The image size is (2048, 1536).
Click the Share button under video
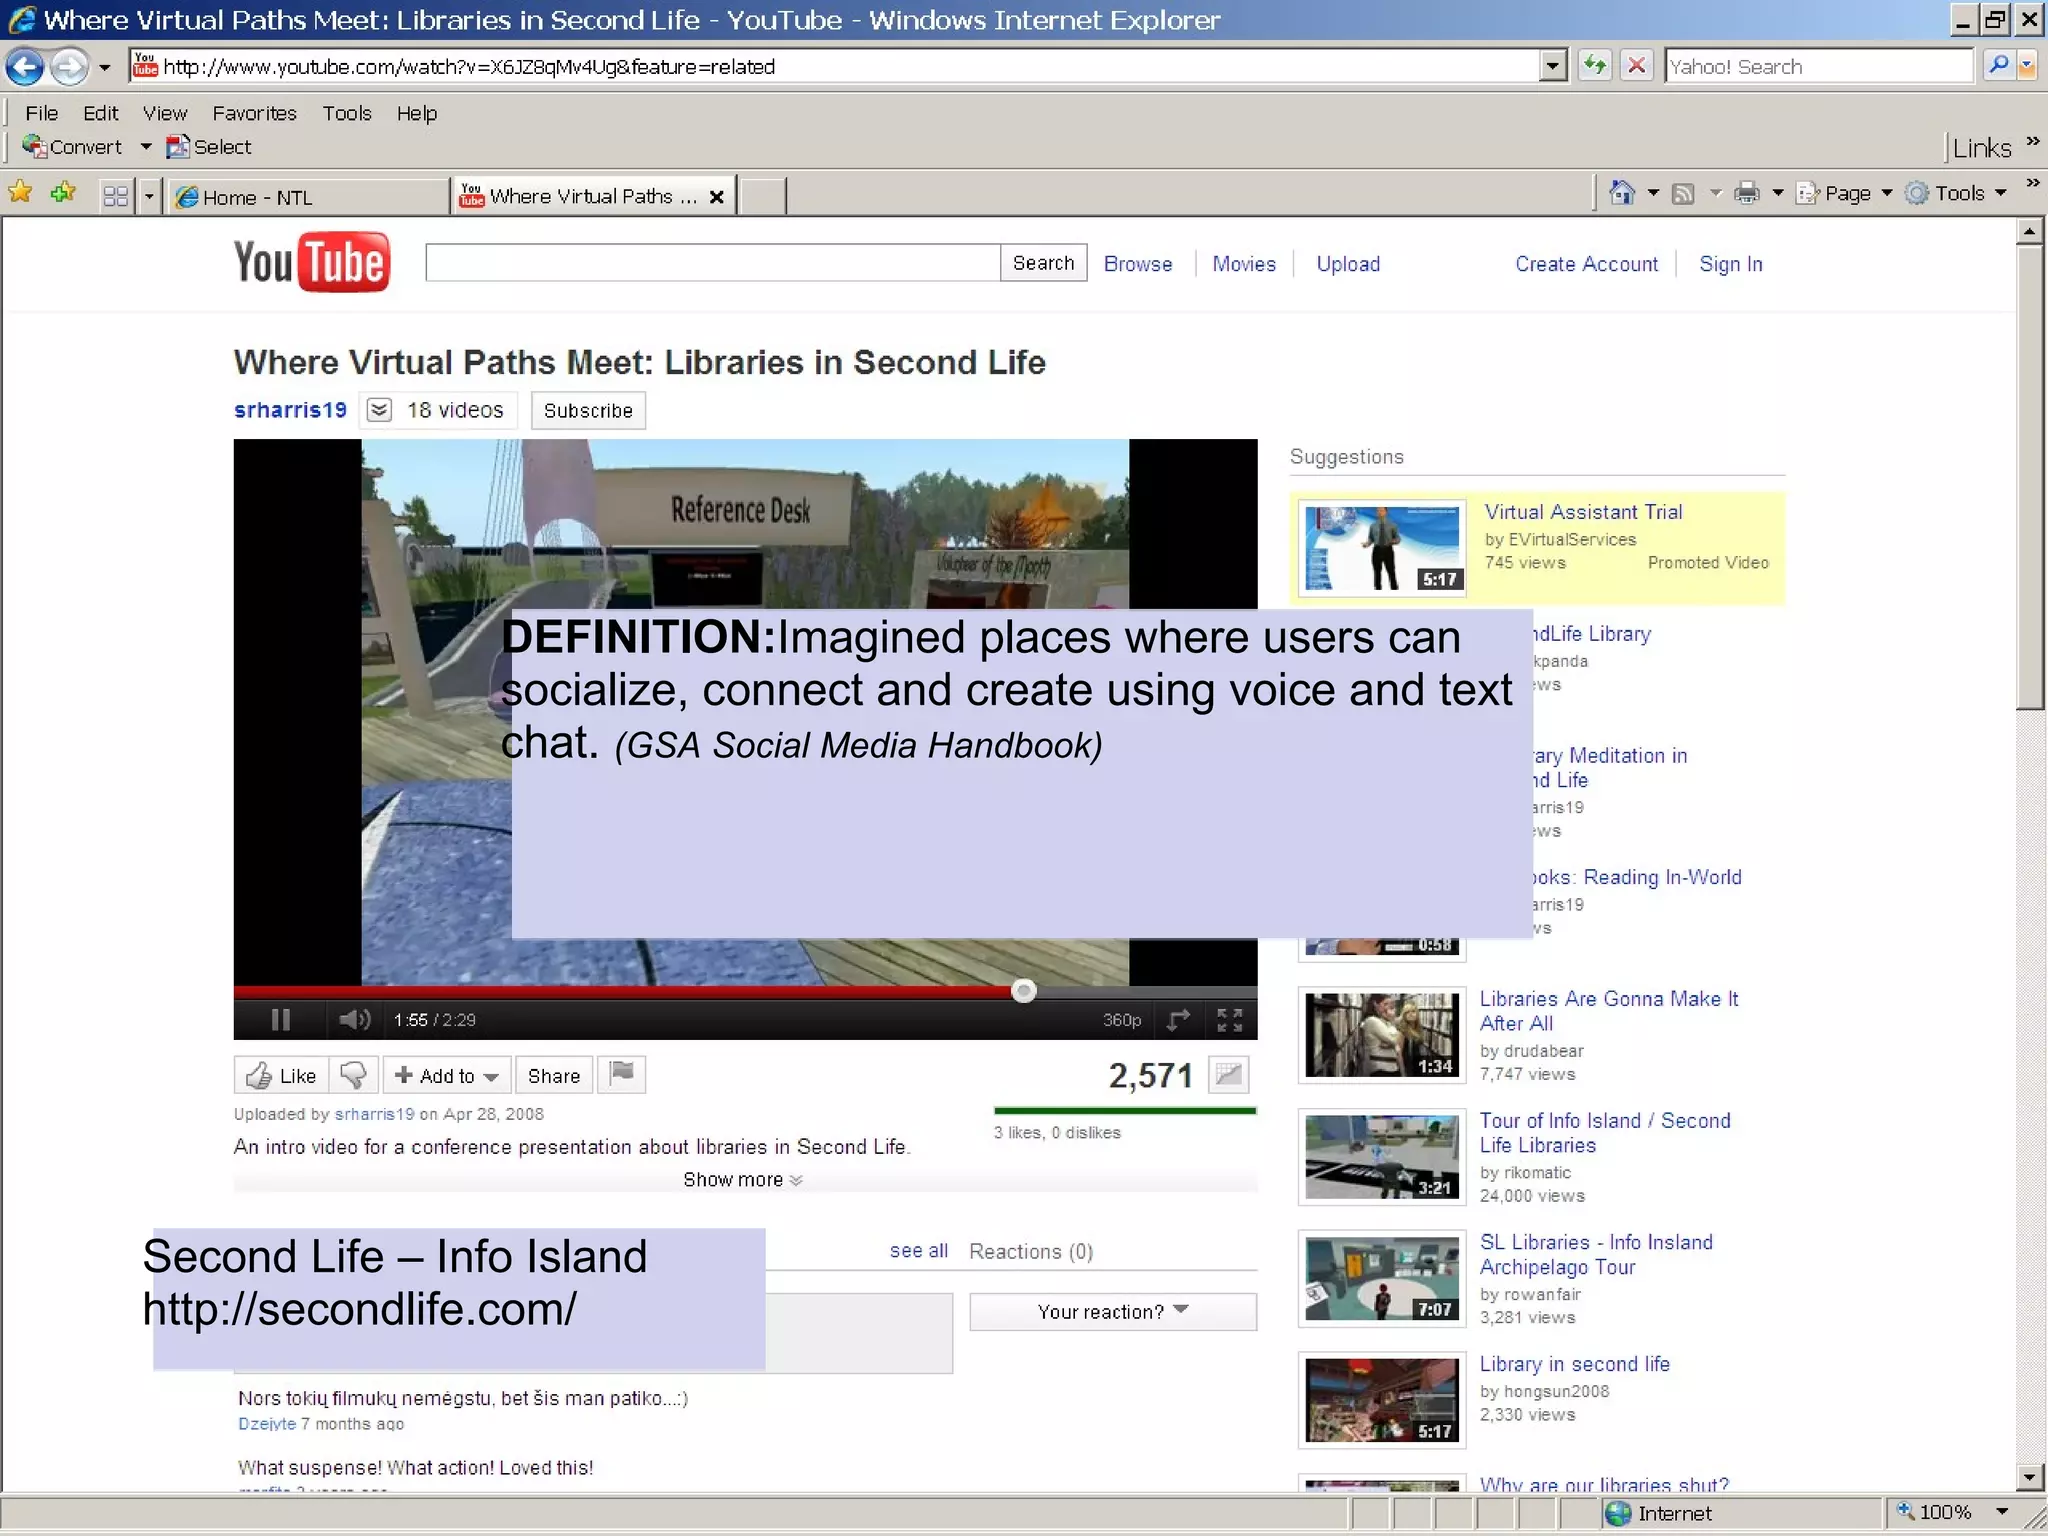554,1075
